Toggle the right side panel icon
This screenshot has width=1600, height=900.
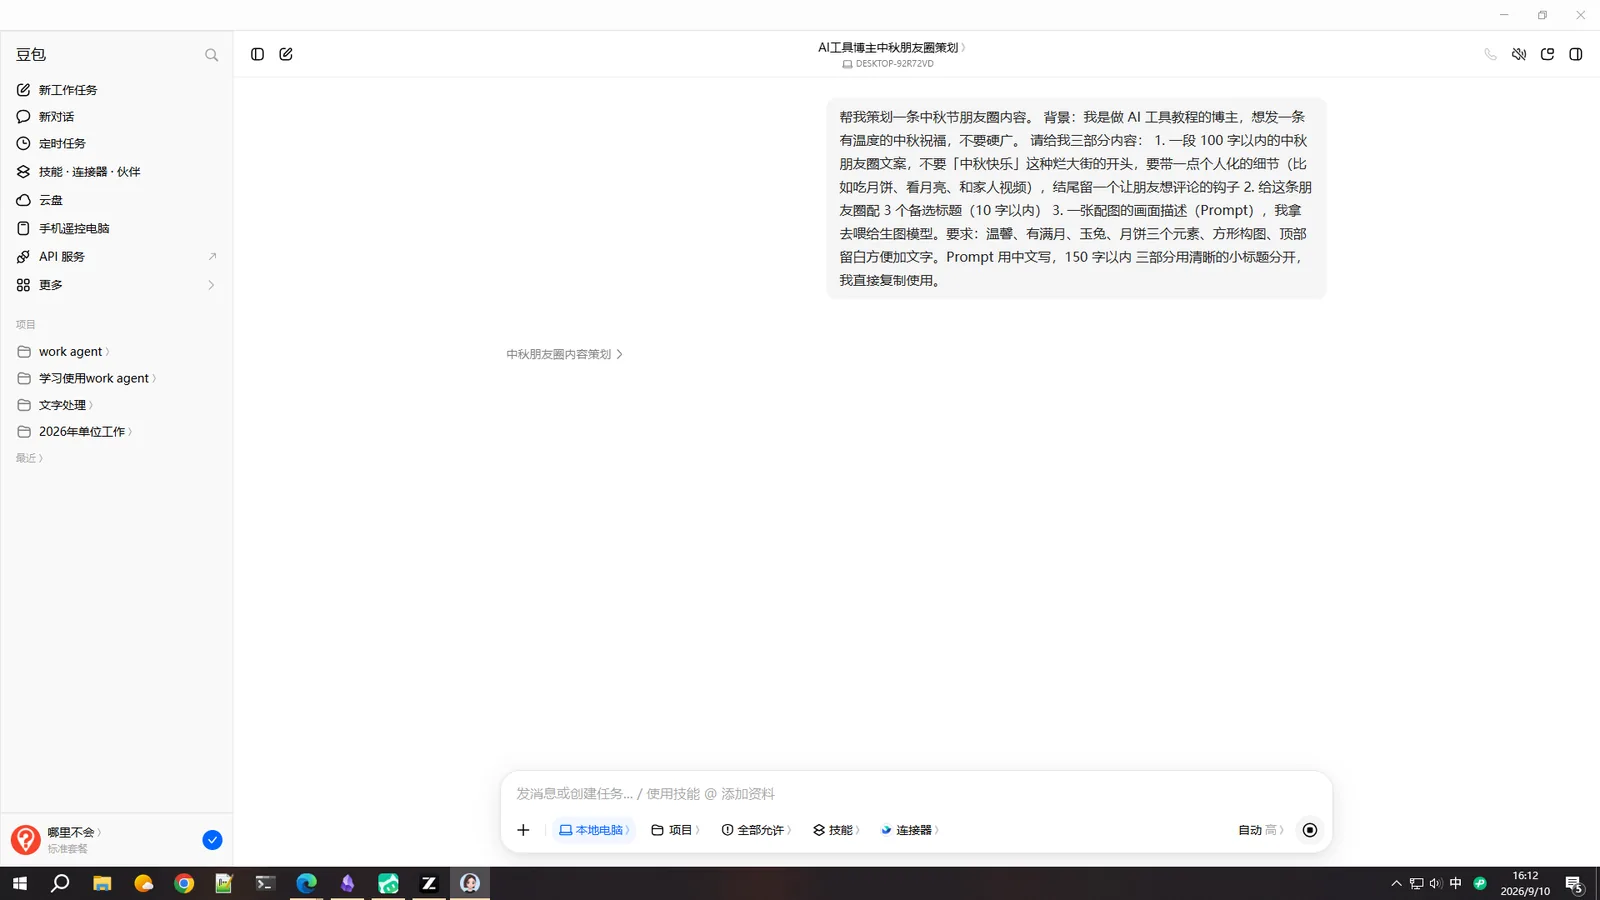1576,54
